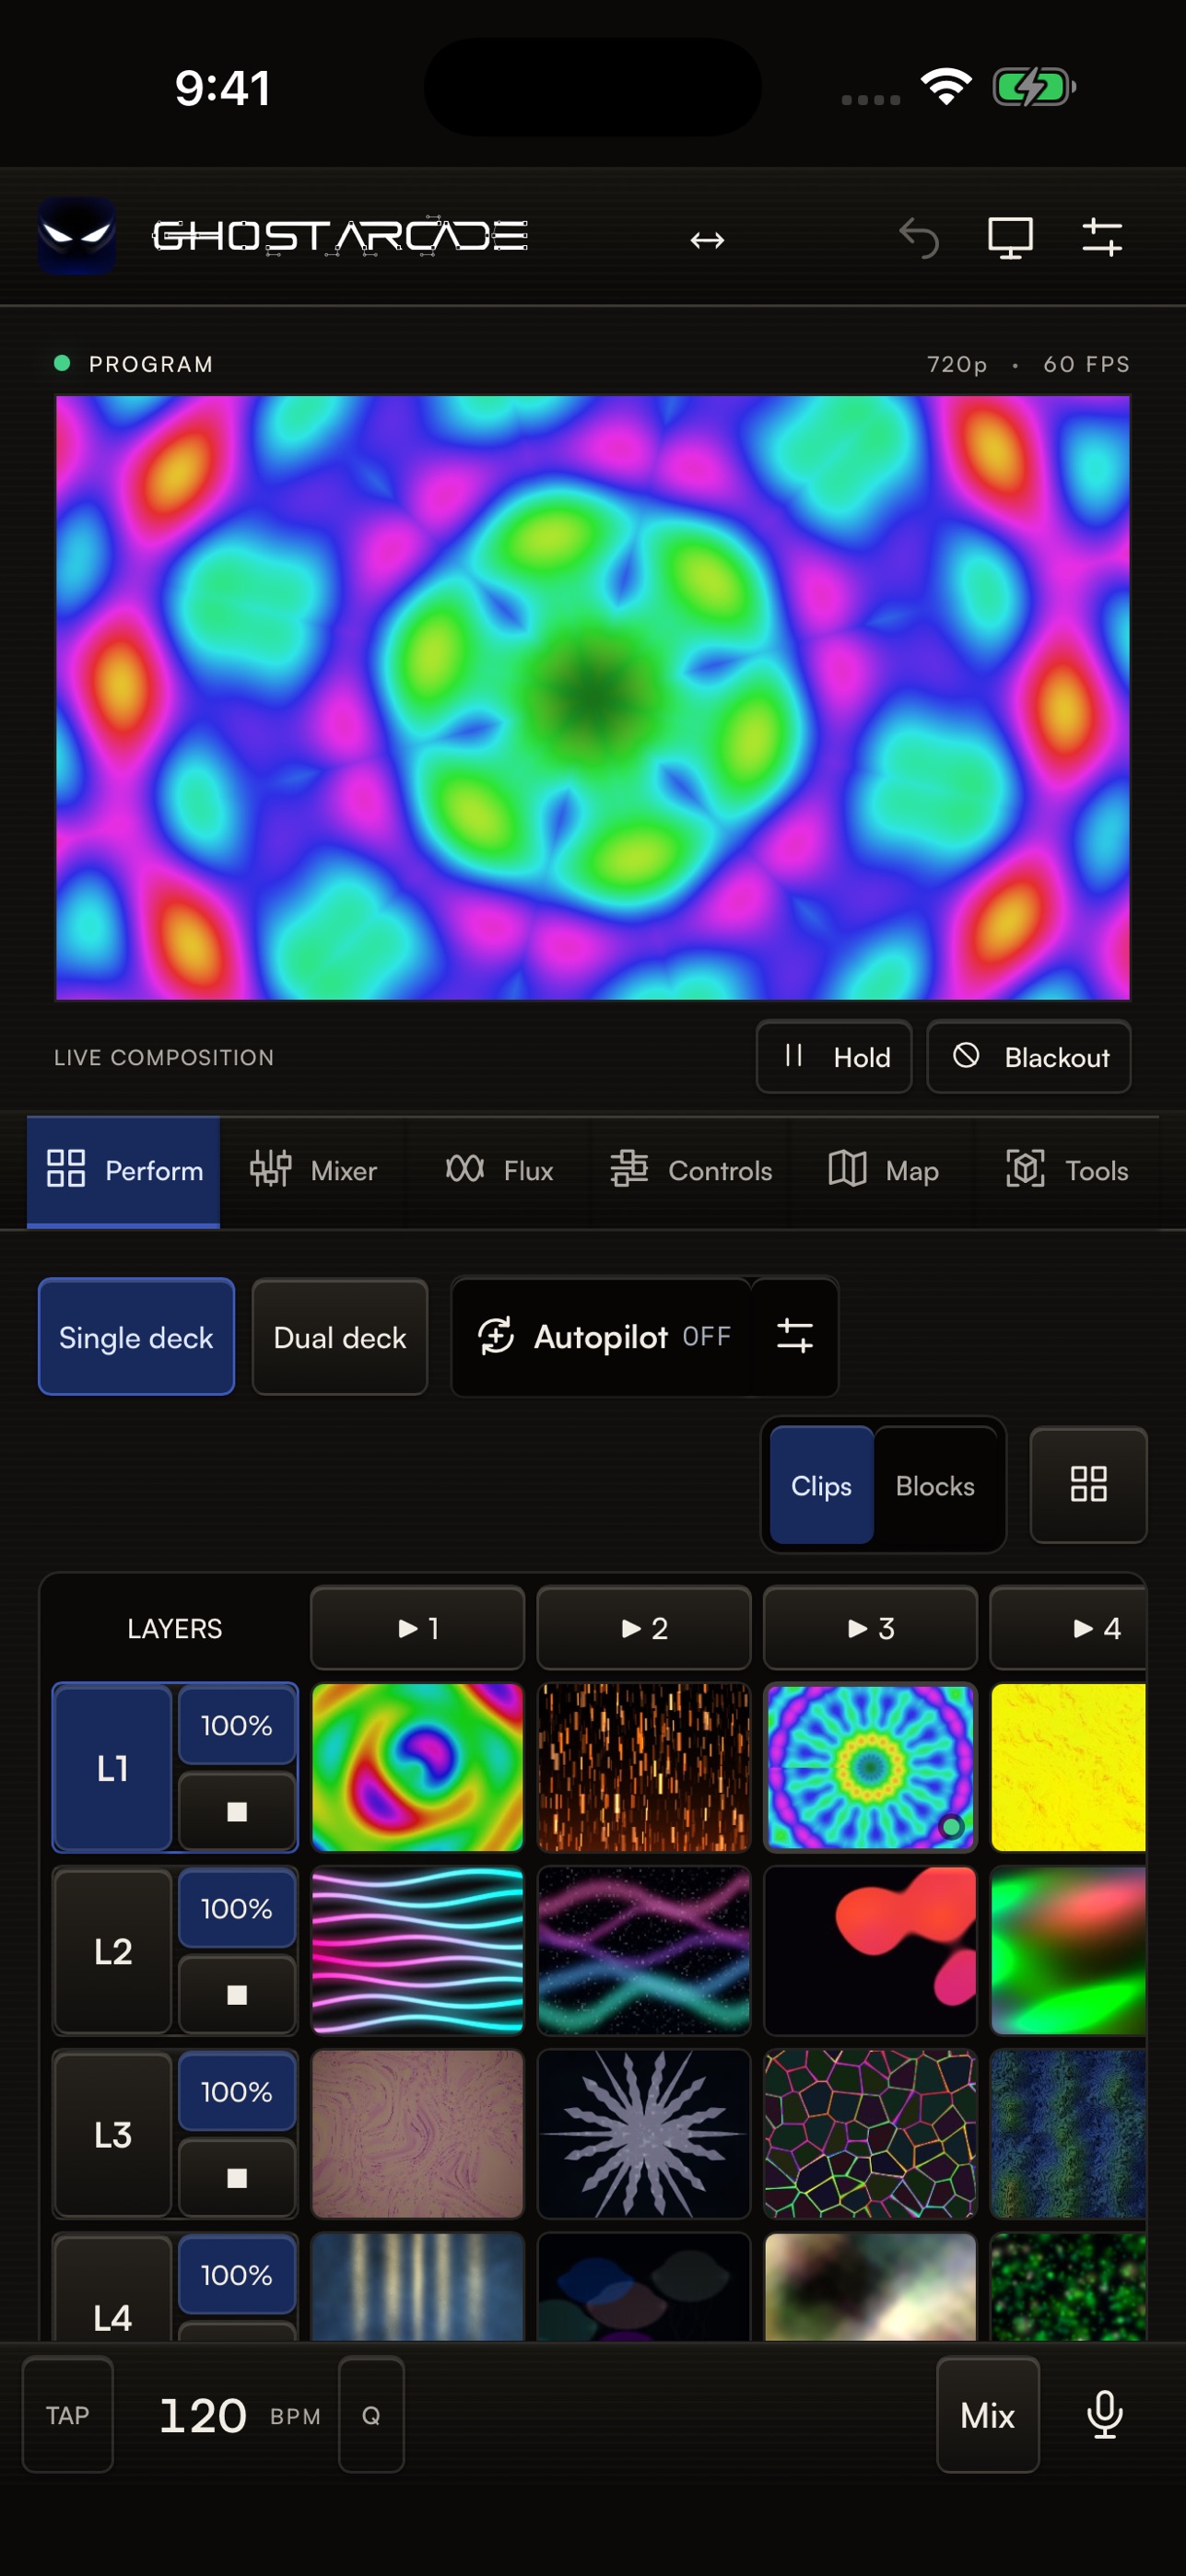Switch to the Mixer tab
Image resolution: width=1186 pixels, height=2576 pixels.
(x=313, y=1170)
